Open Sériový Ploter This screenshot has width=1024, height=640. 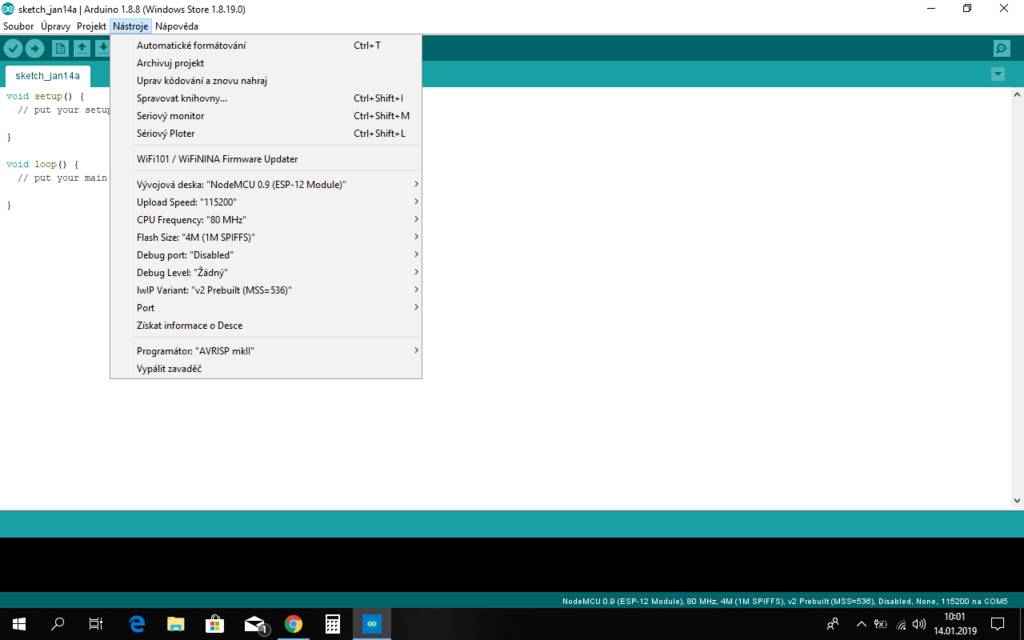266,133
